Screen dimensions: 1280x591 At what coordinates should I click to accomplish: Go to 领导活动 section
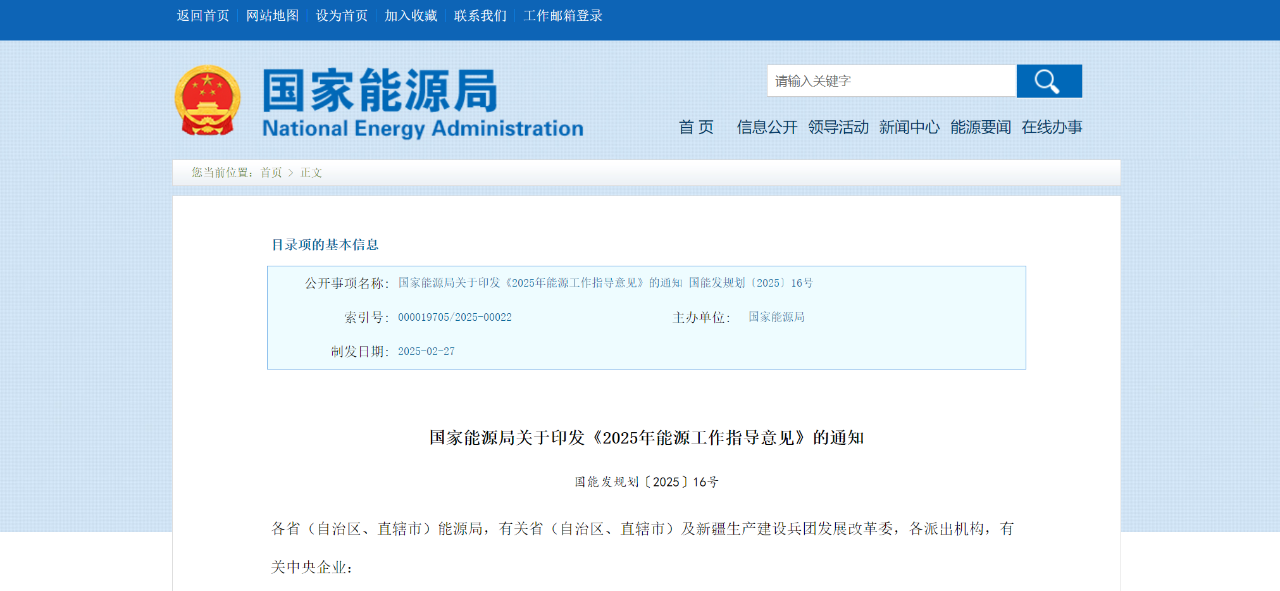[838, 127]
